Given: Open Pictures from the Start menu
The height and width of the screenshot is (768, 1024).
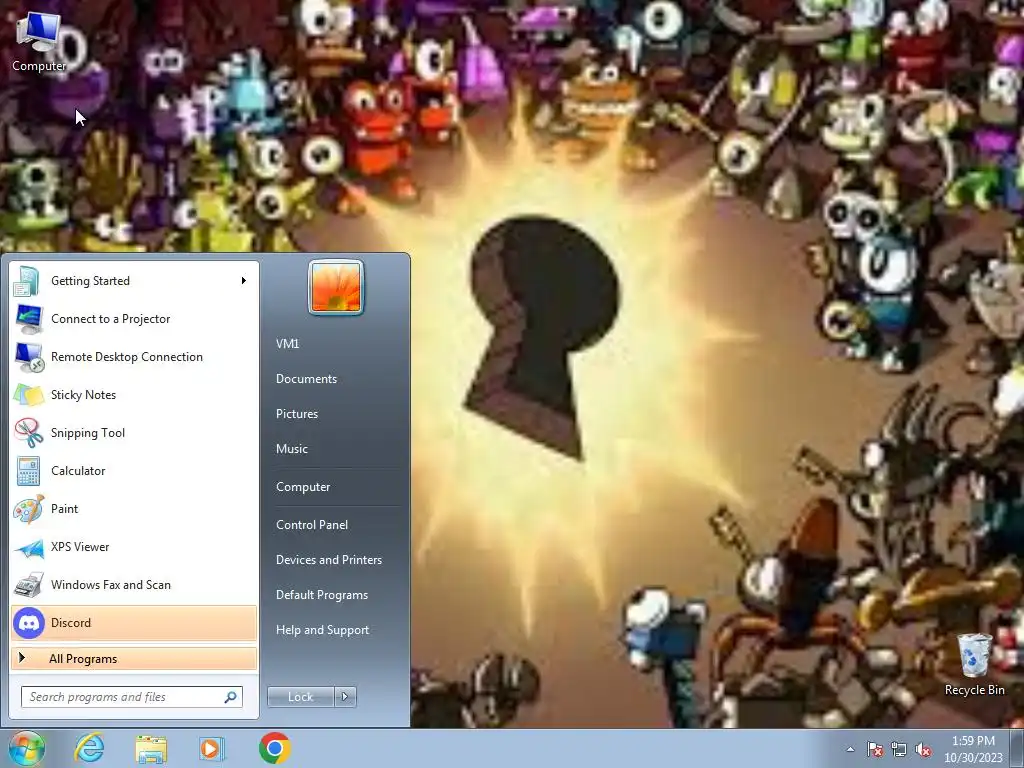Looking at the screenshot, I should coord(296,414).
